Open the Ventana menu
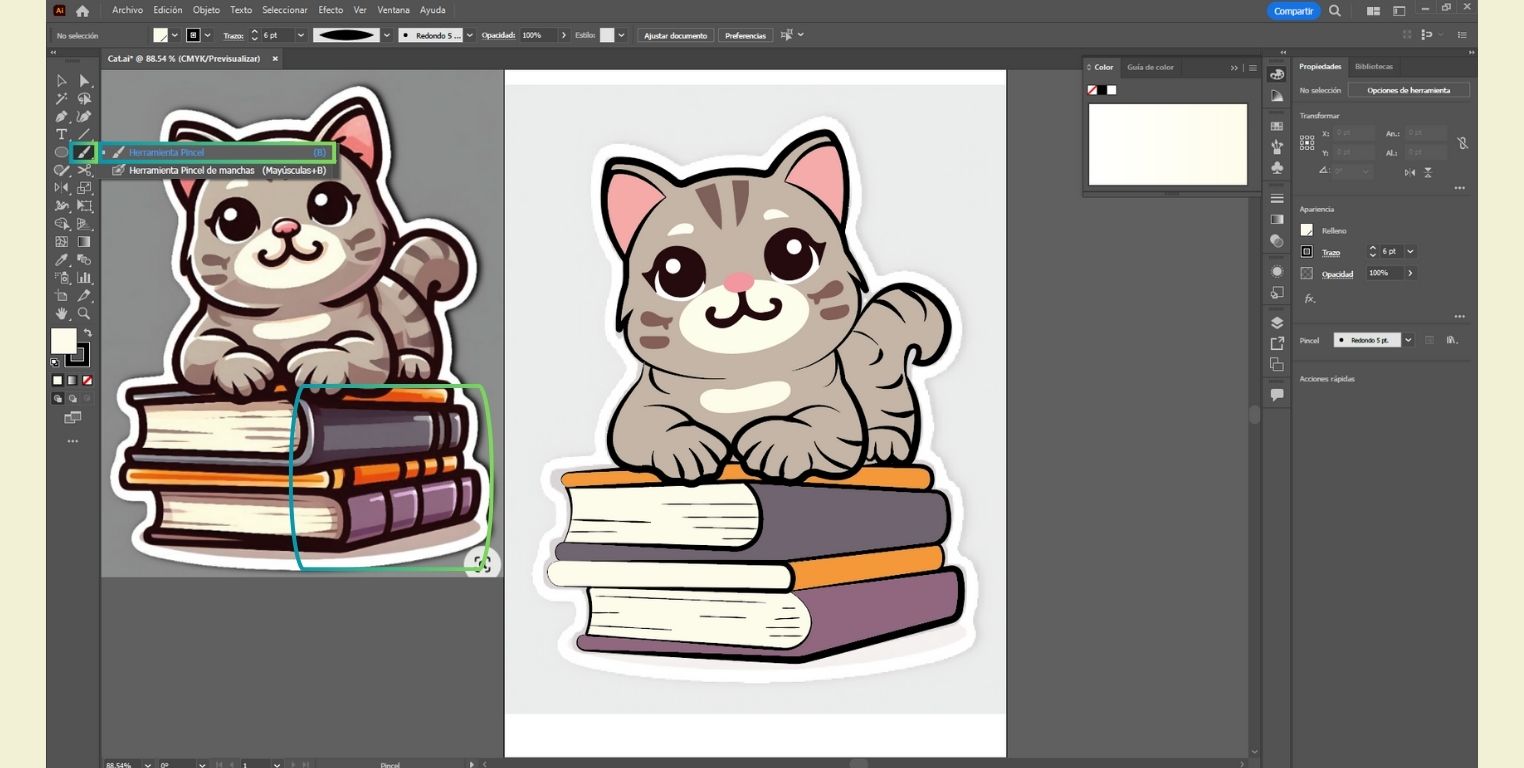The height and width of the screenshot is (768, 1524). pyautogui.click(x=393, y=10)
